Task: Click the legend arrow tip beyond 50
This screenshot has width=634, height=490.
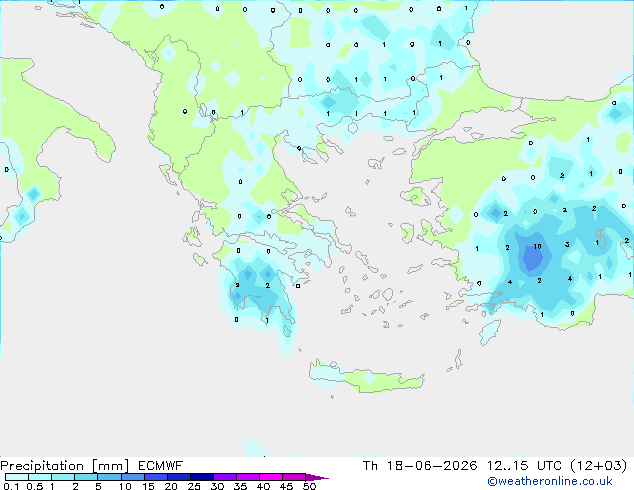Action: click(317, 477)
